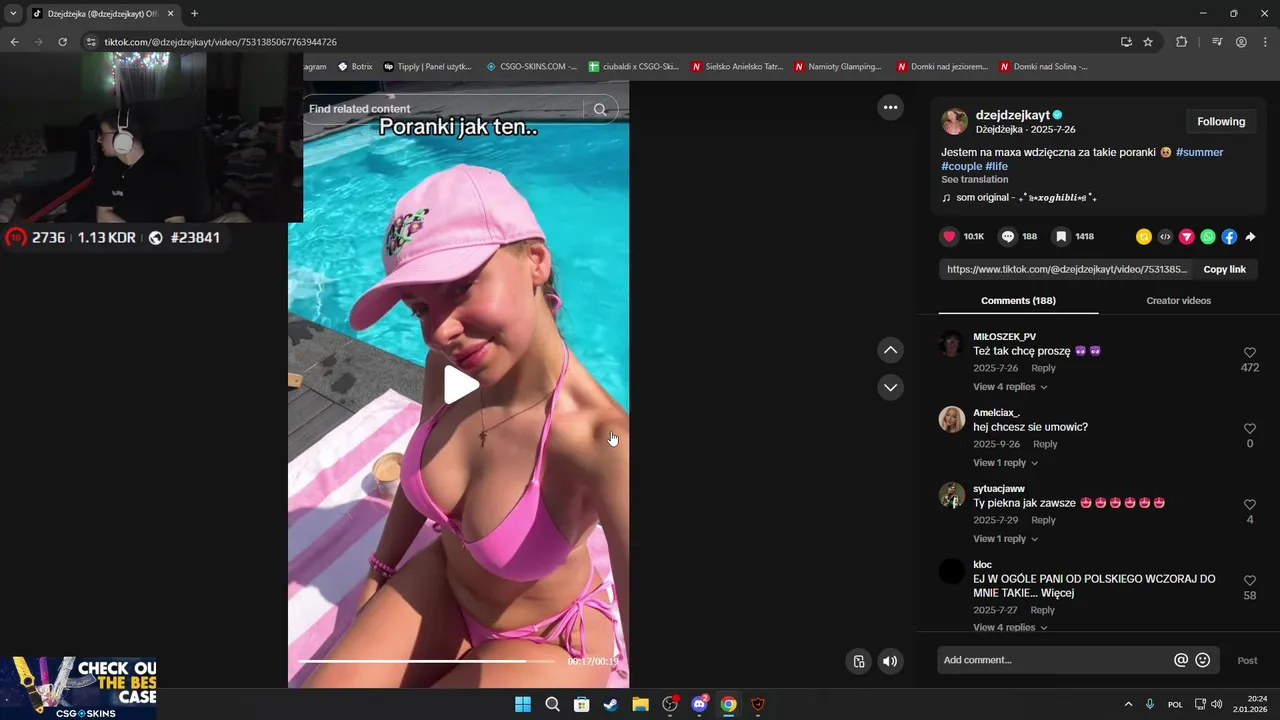Expand the reply under sytuacjaww comment
The width and height of the screenshot is (1280, 720).
[x=1006, y=539]
